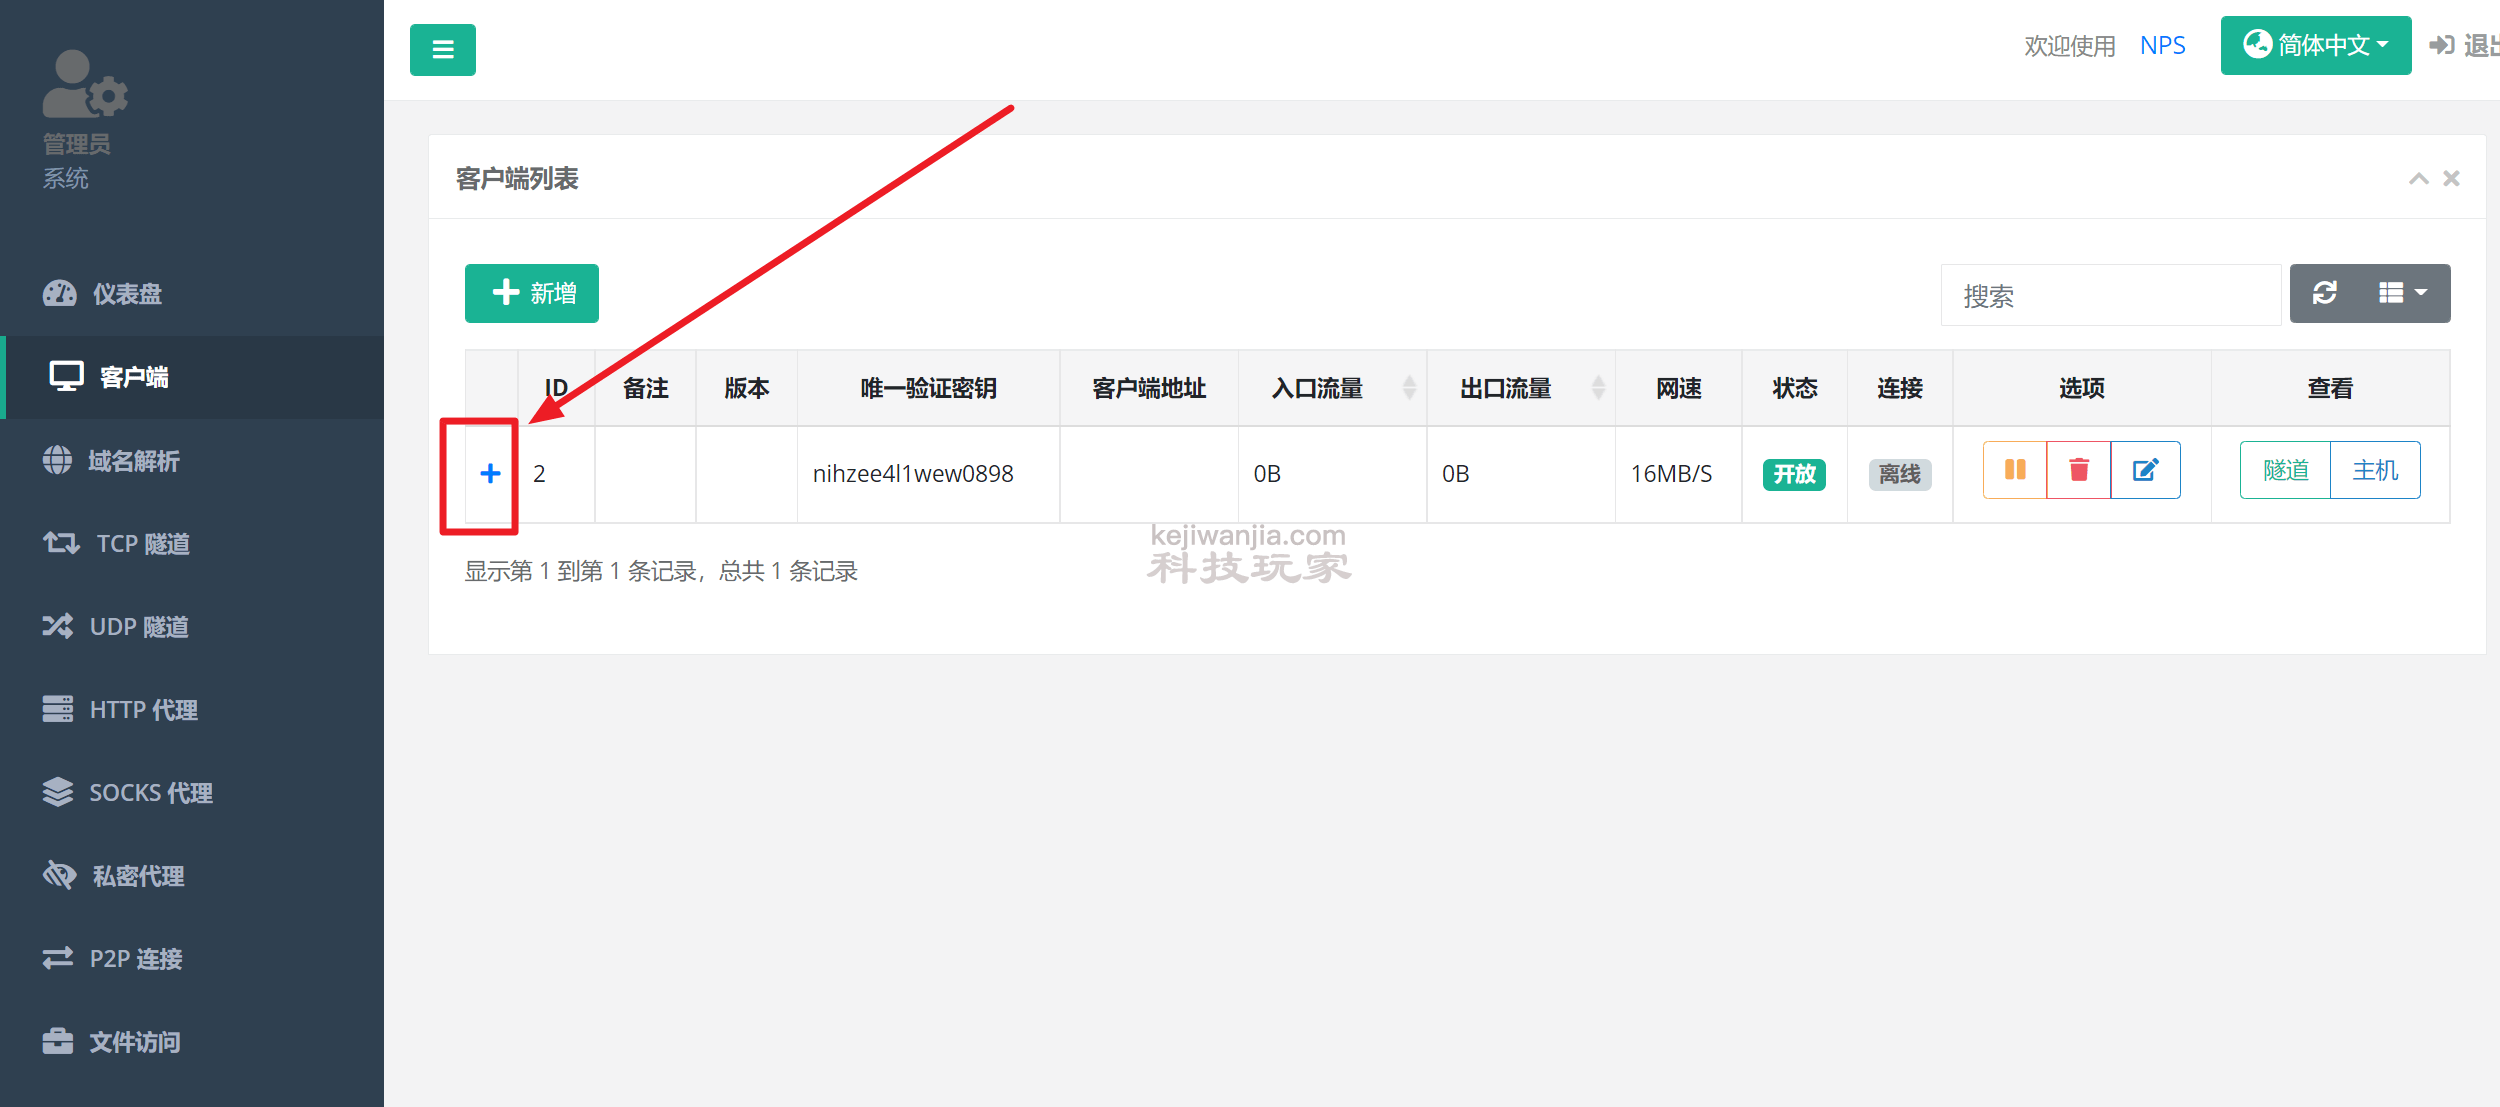Screen dimensions: 2500x1107
Task: Click the 搜索 search input field
Action: point(2110,295)
